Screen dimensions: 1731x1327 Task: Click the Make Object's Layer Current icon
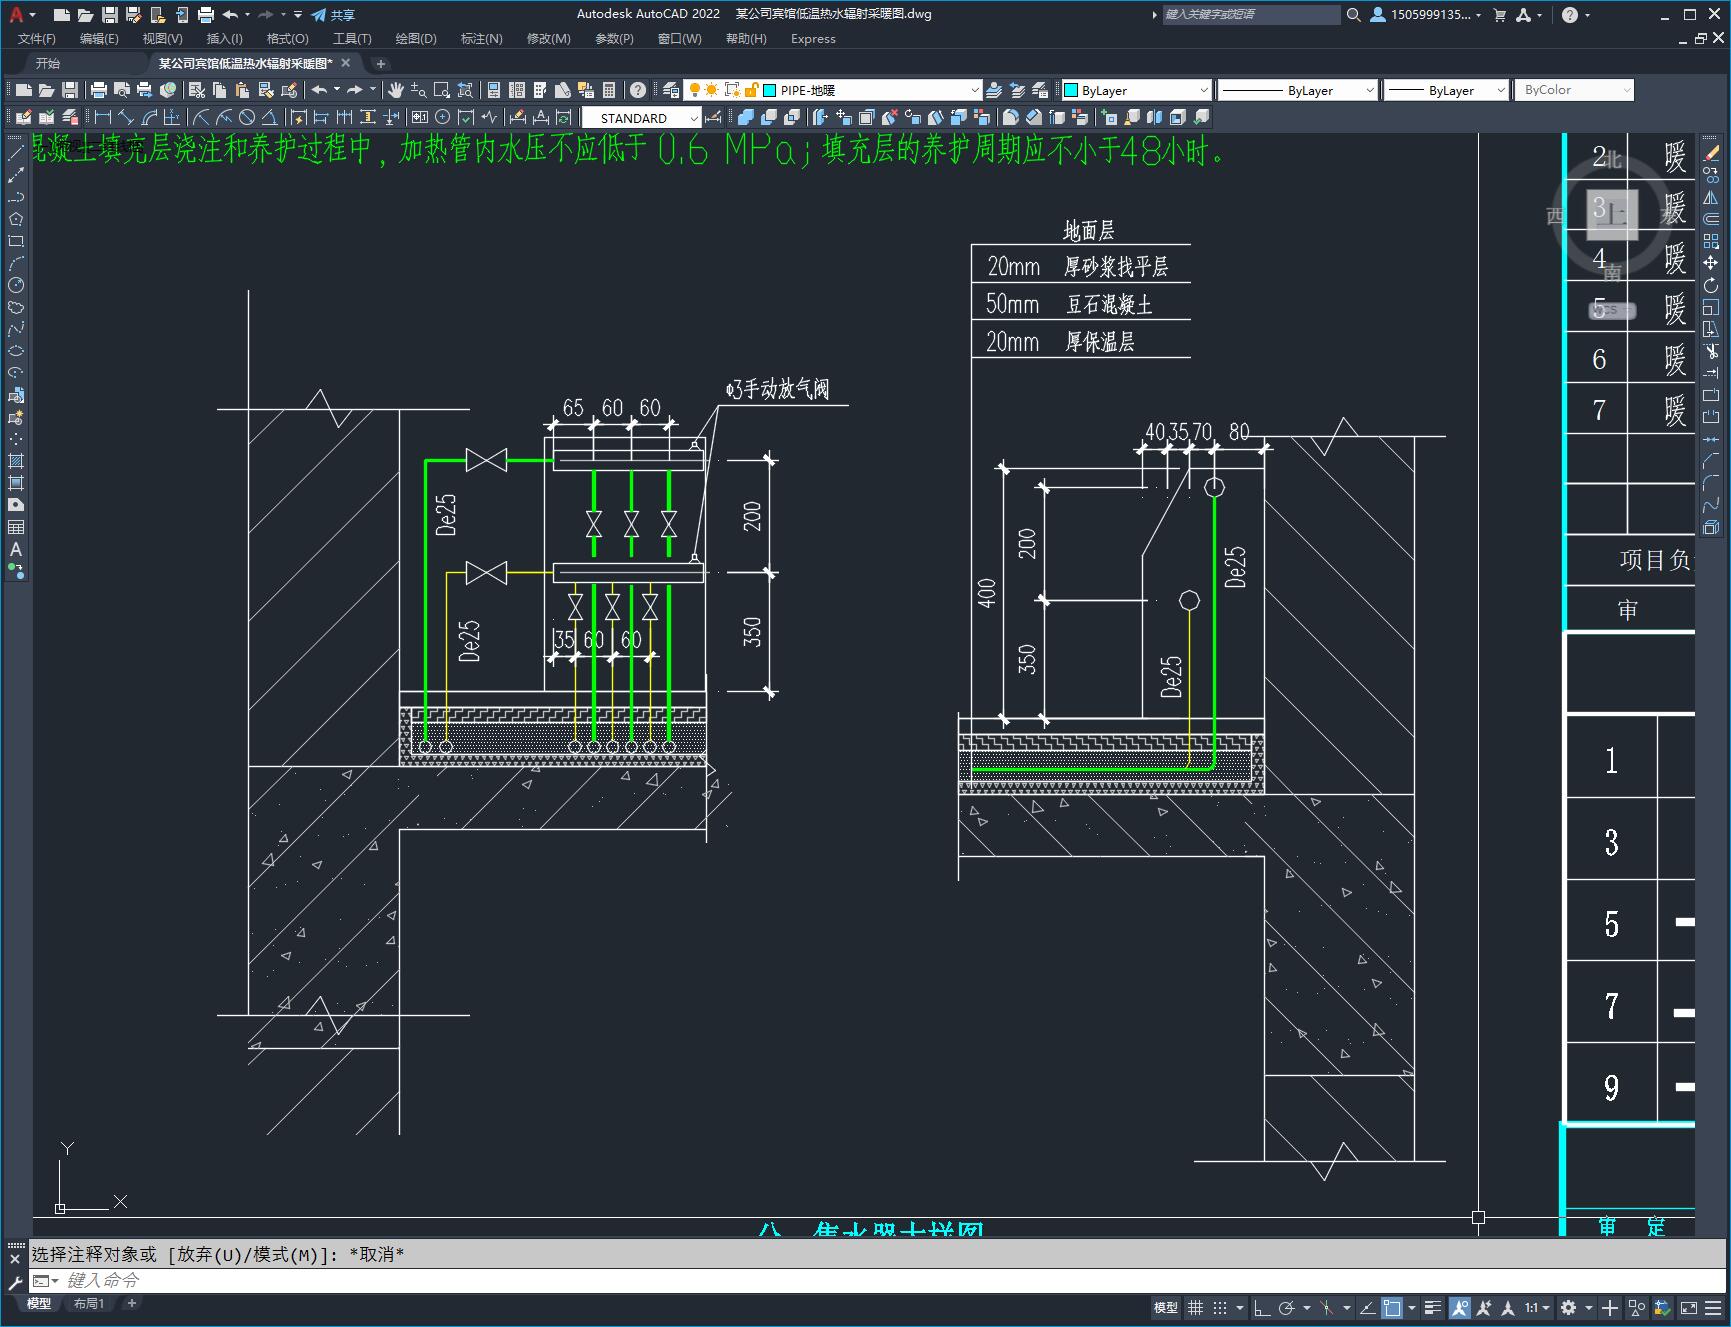click(x=994, y=90)
